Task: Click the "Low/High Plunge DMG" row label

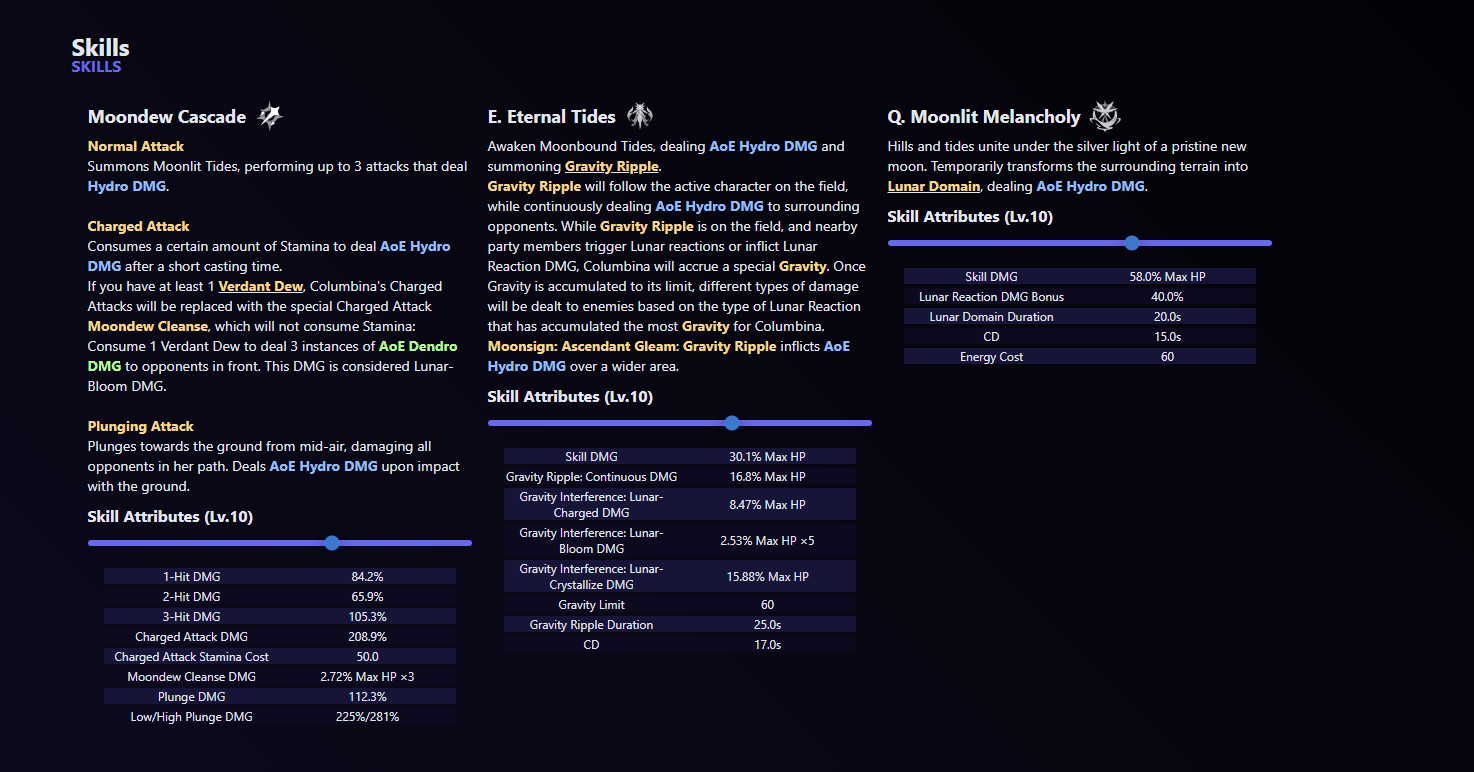Action: 192,717
